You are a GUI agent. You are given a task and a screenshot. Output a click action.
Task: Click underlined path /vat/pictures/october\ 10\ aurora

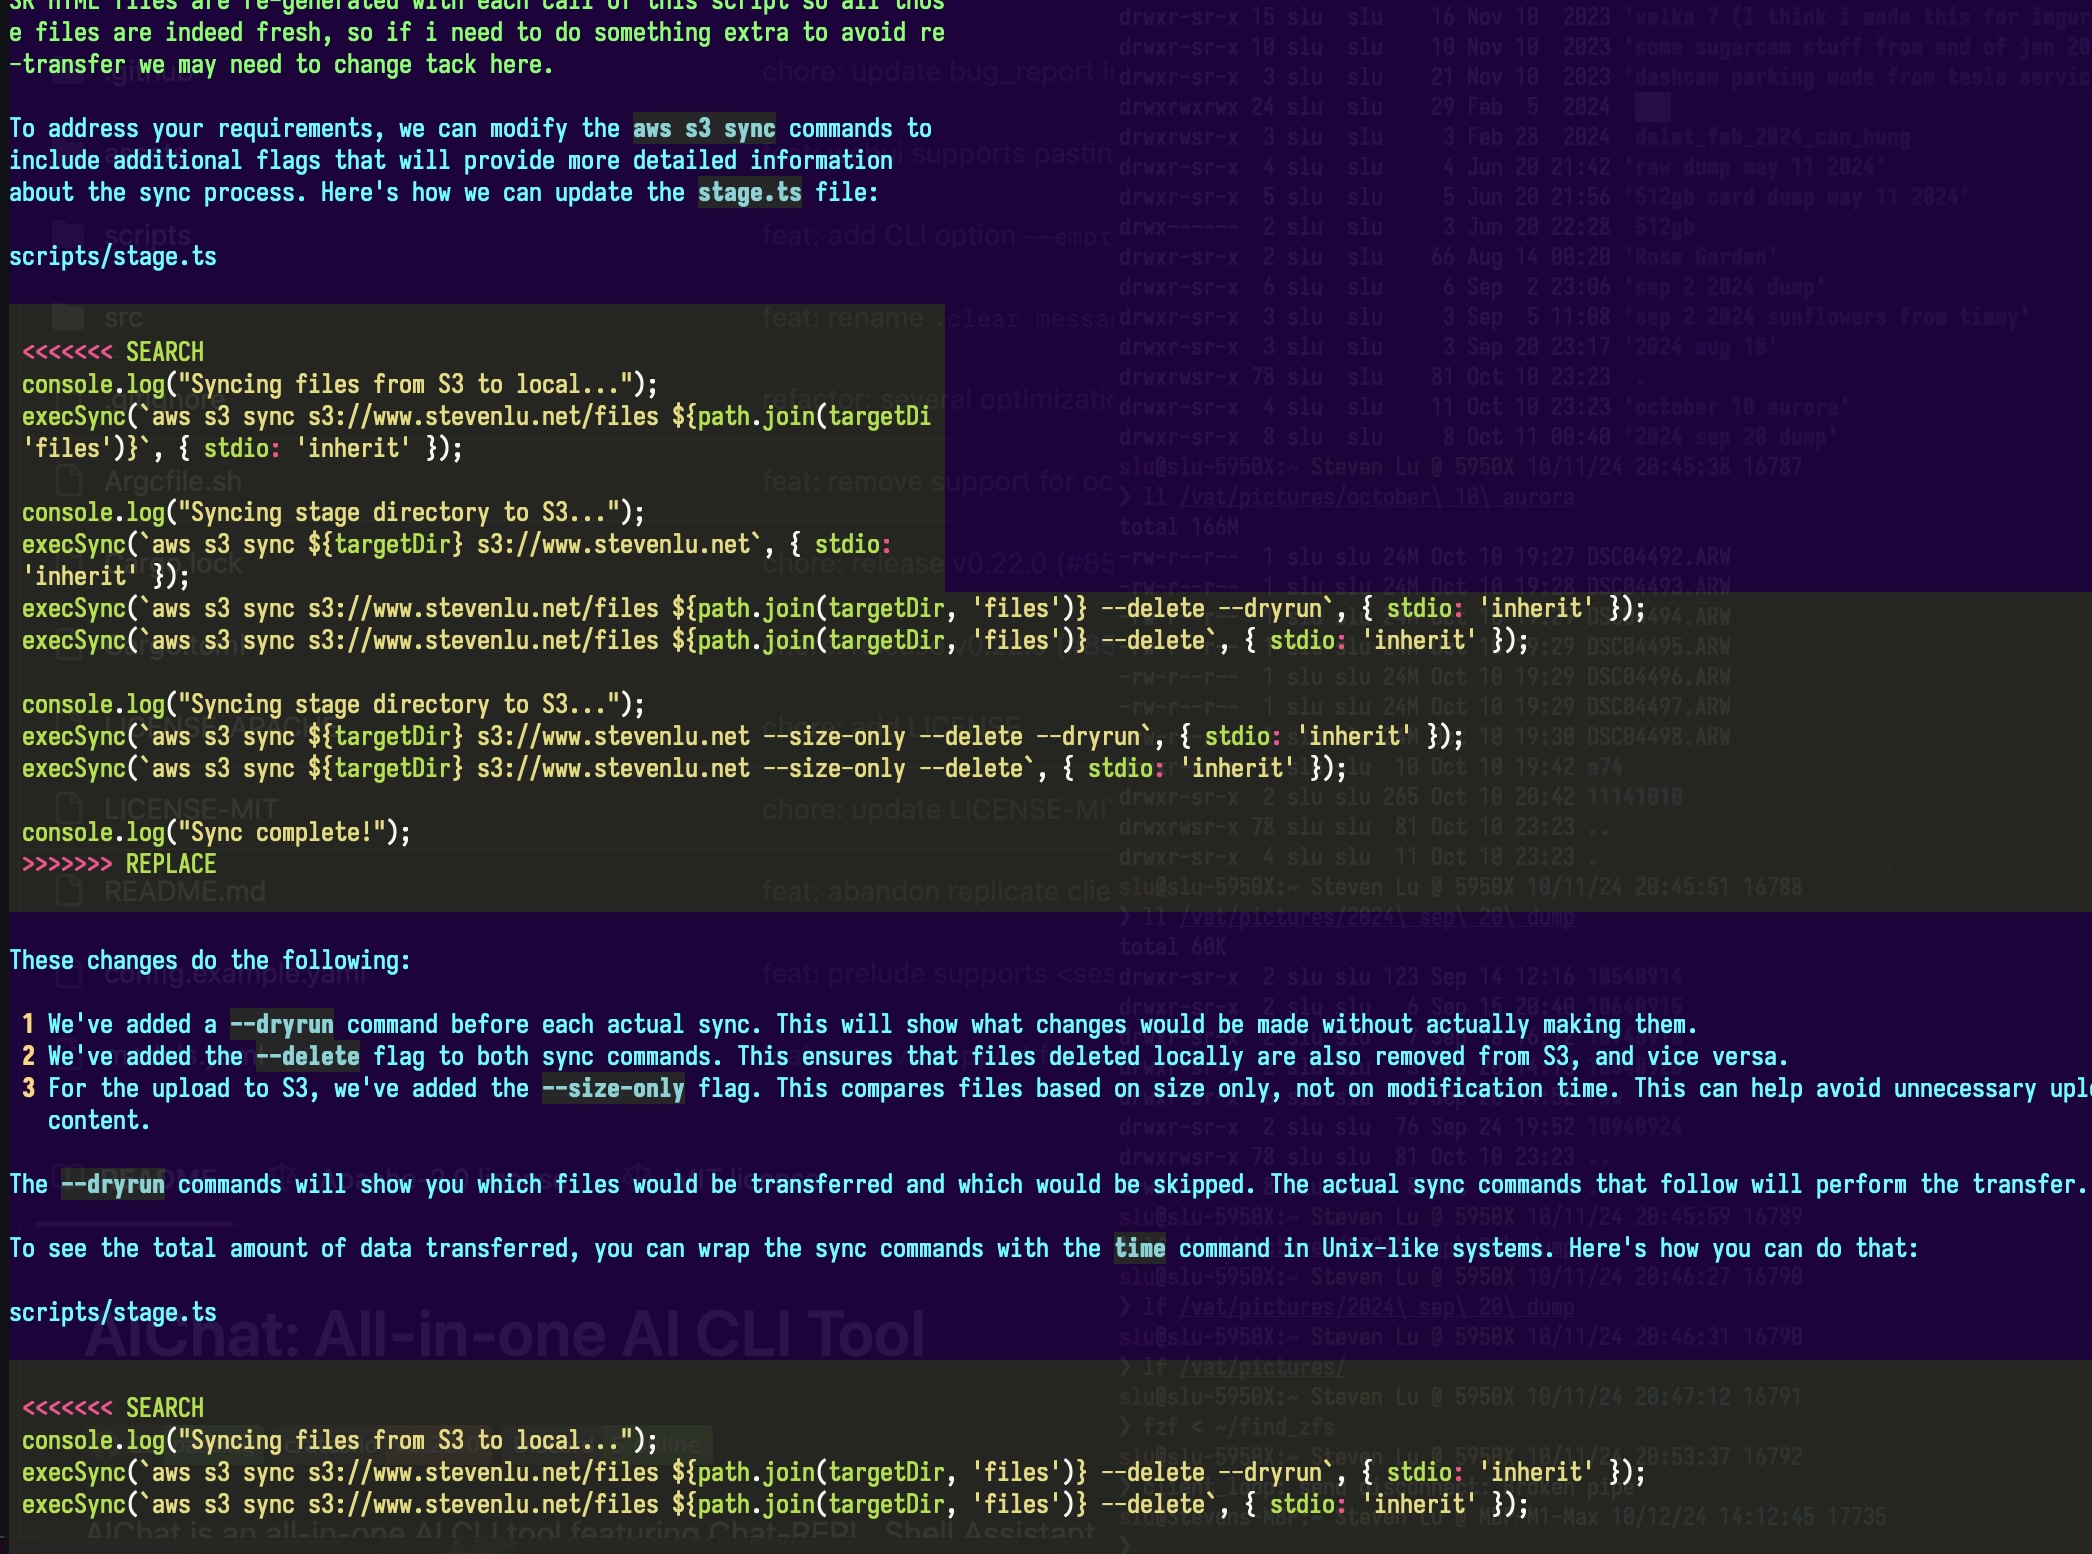point(1376,497)
